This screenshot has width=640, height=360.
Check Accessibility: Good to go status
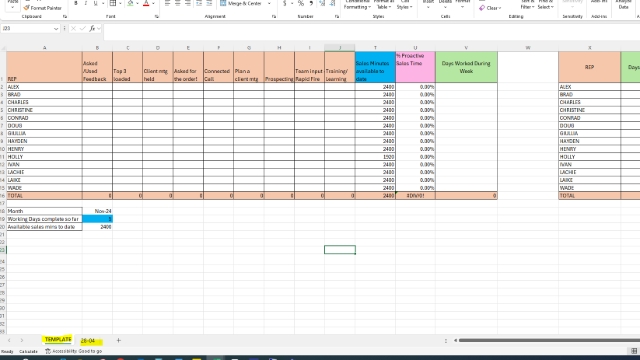[x=73, y=351]
